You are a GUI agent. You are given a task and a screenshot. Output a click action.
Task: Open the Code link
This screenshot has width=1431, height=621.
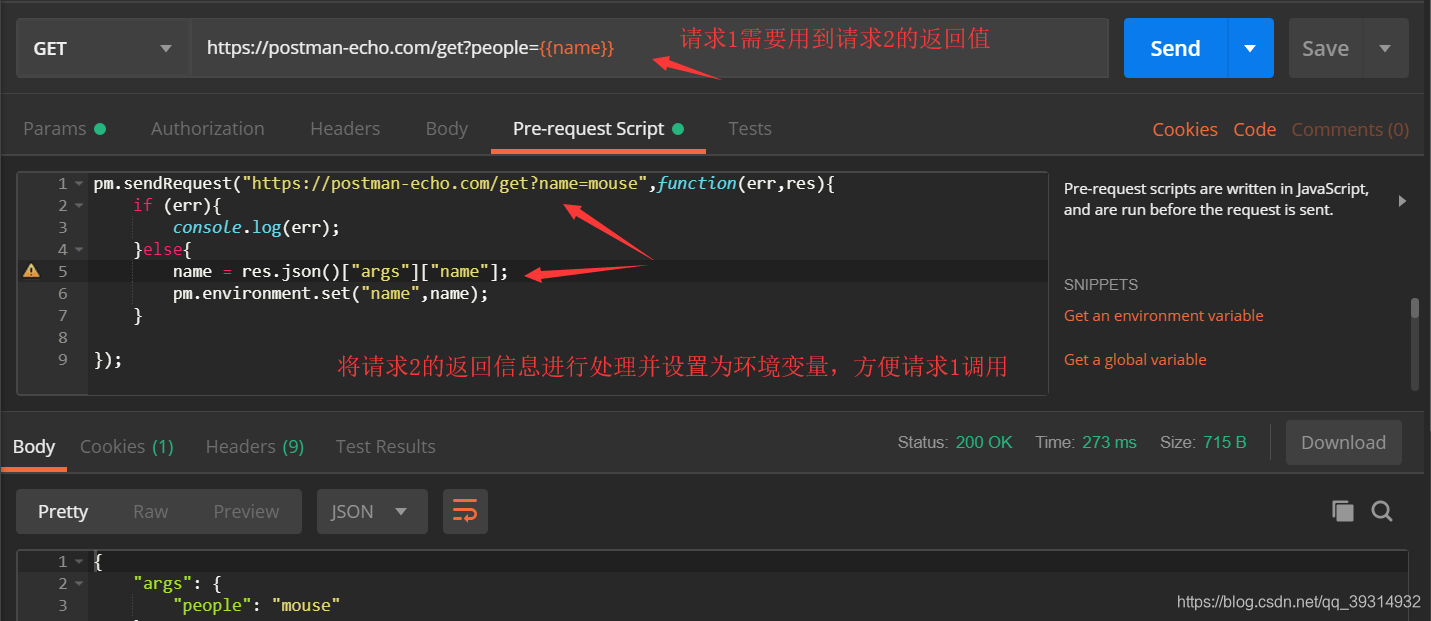1254,129
